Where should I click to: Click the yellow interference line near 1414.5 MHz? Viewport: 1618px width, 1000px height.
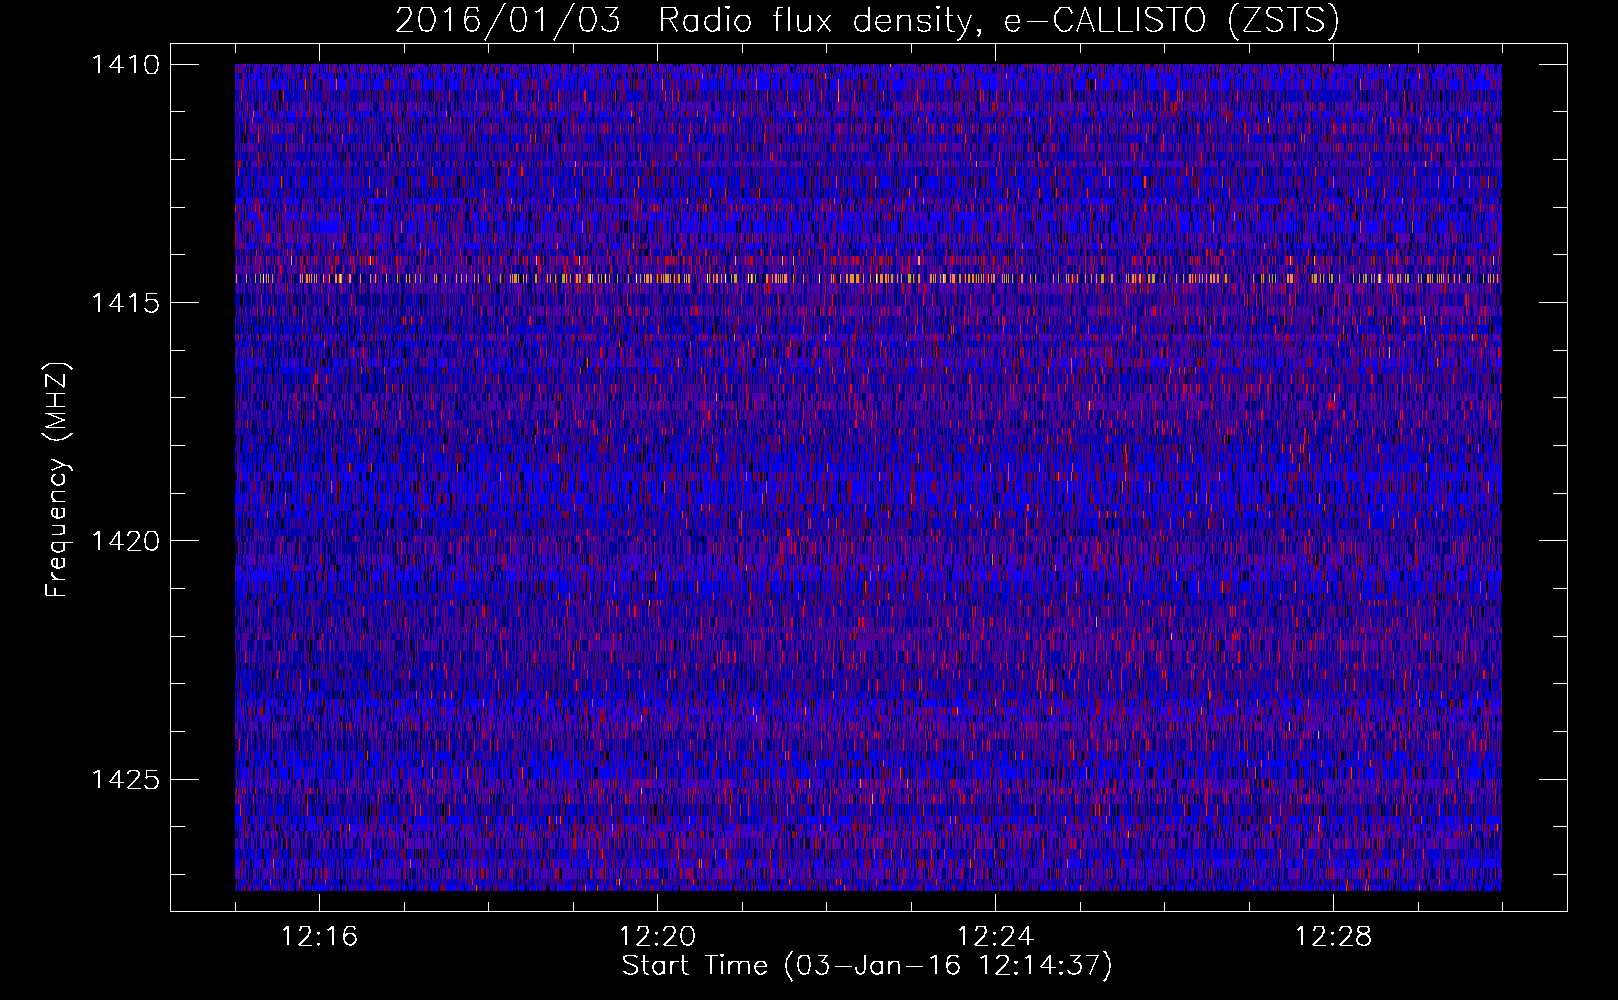(868, 278)
